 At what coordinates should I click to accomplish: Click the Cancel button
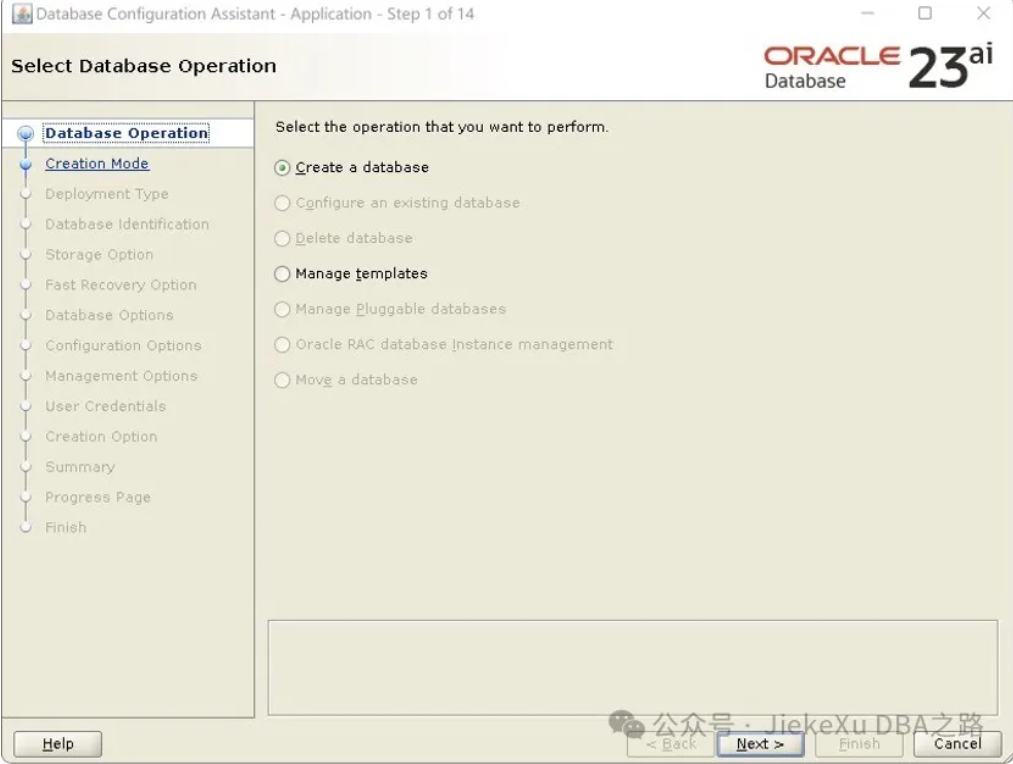(957, 744)
